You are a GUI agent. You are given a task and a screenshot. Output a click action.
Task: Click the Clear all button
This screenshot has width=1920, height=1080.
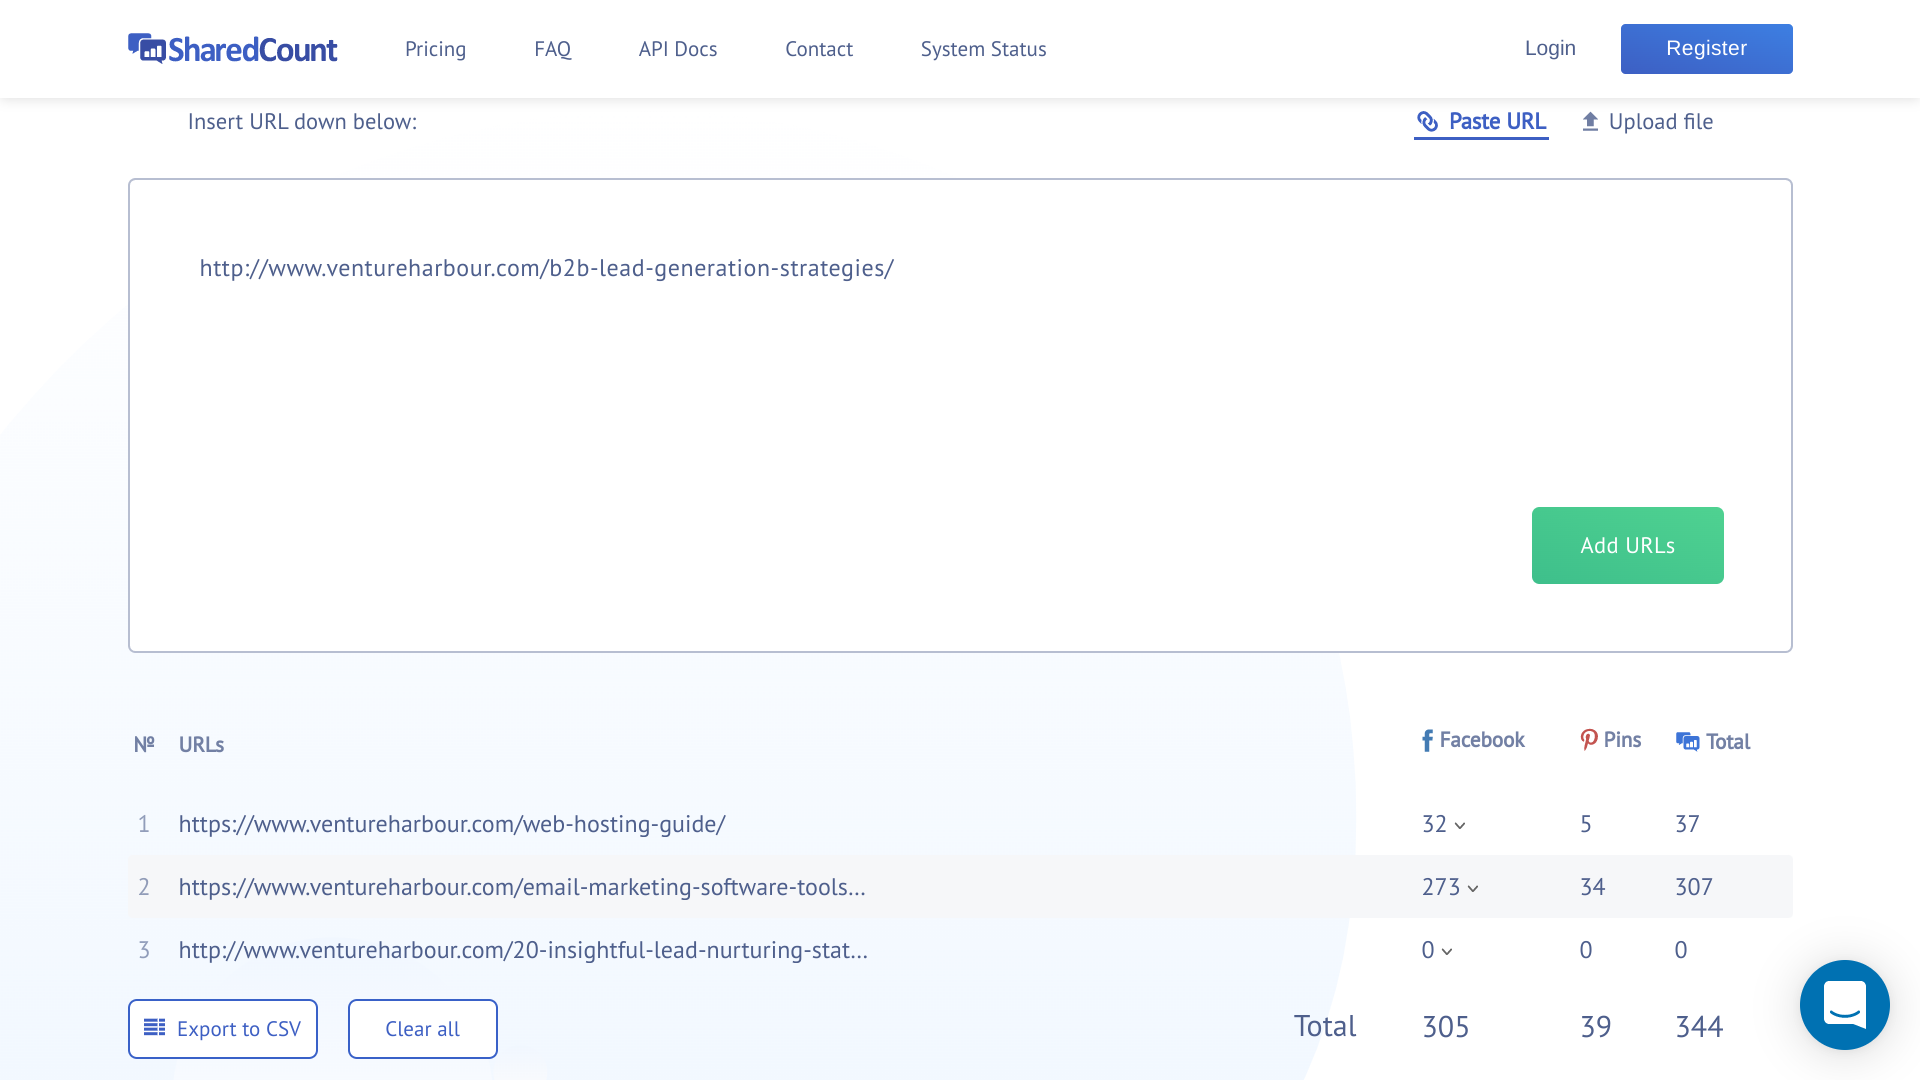[422, 1029]
